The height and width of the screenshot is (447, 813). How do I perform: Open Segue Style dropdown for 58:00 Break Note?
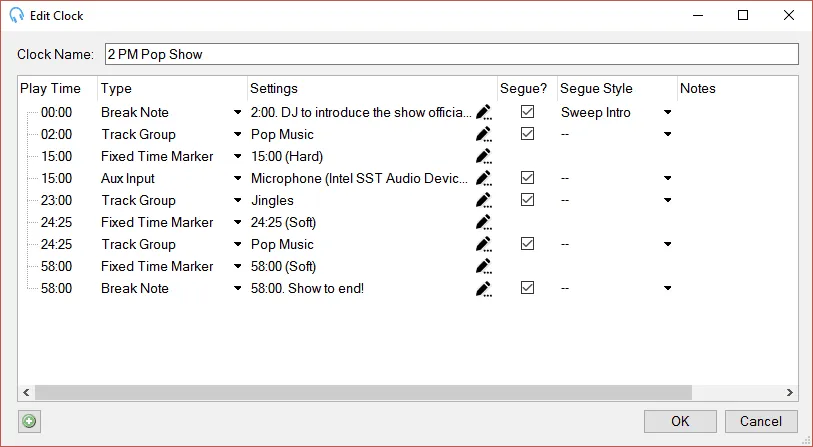pyautogui.click(x=668, y=288)
